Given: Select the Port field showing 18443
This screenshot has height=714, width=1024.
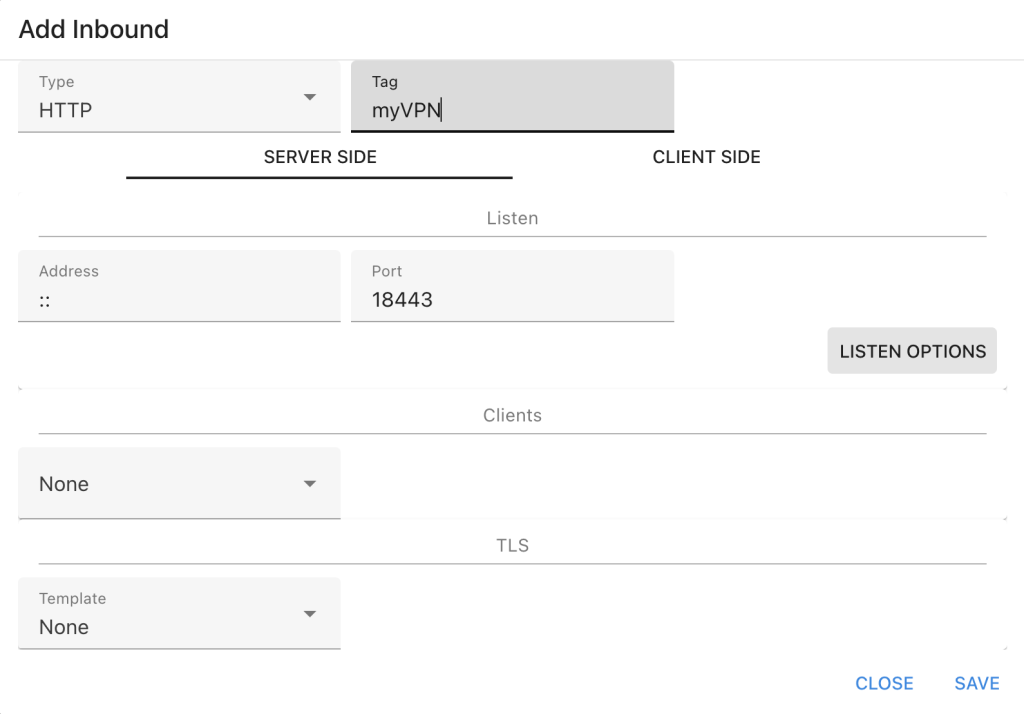Looking at the screenshot, I should click(512, 299).
